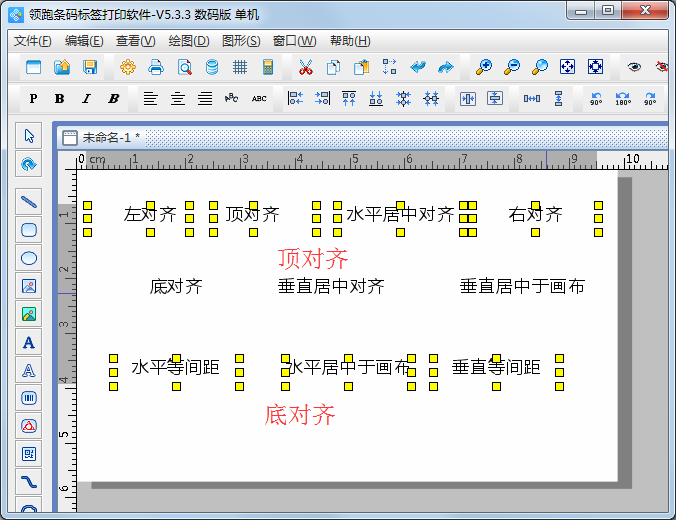The height and width of the screenshot is (520, 676).
Task: Open the 帮助(H) menu
Action: pyautogui.click(x=350, y=41)
